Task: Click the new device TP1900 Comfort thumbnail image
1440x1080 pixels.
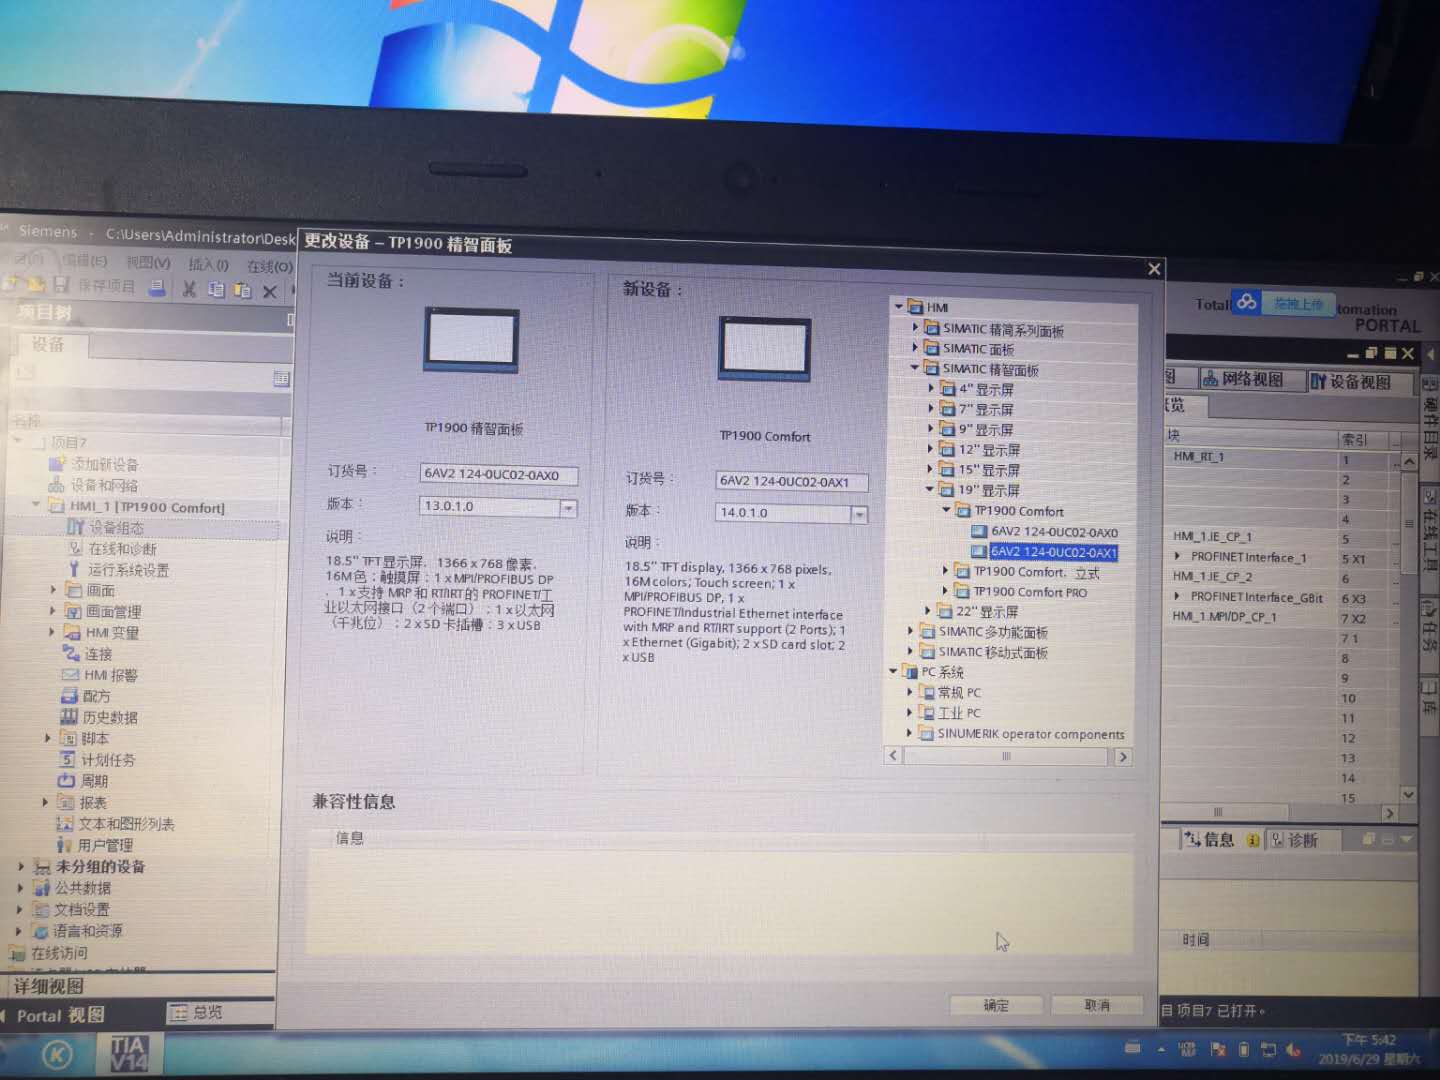Action: pos(764,348)
